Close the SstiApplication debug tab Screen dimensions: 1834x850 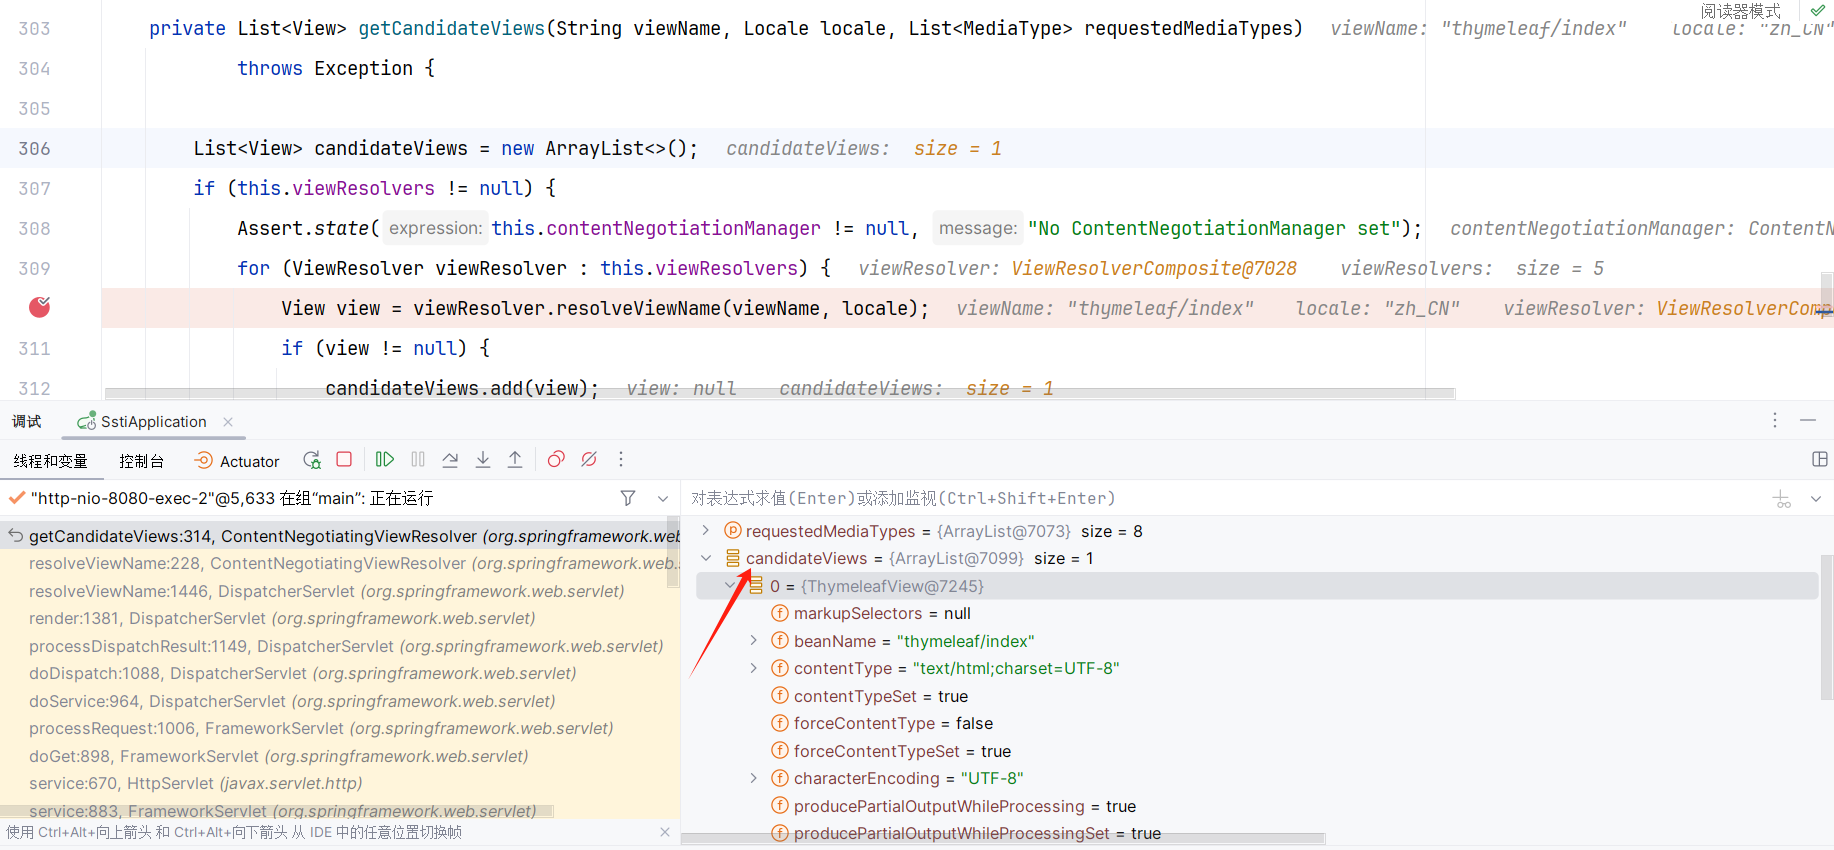coord(228,422)
